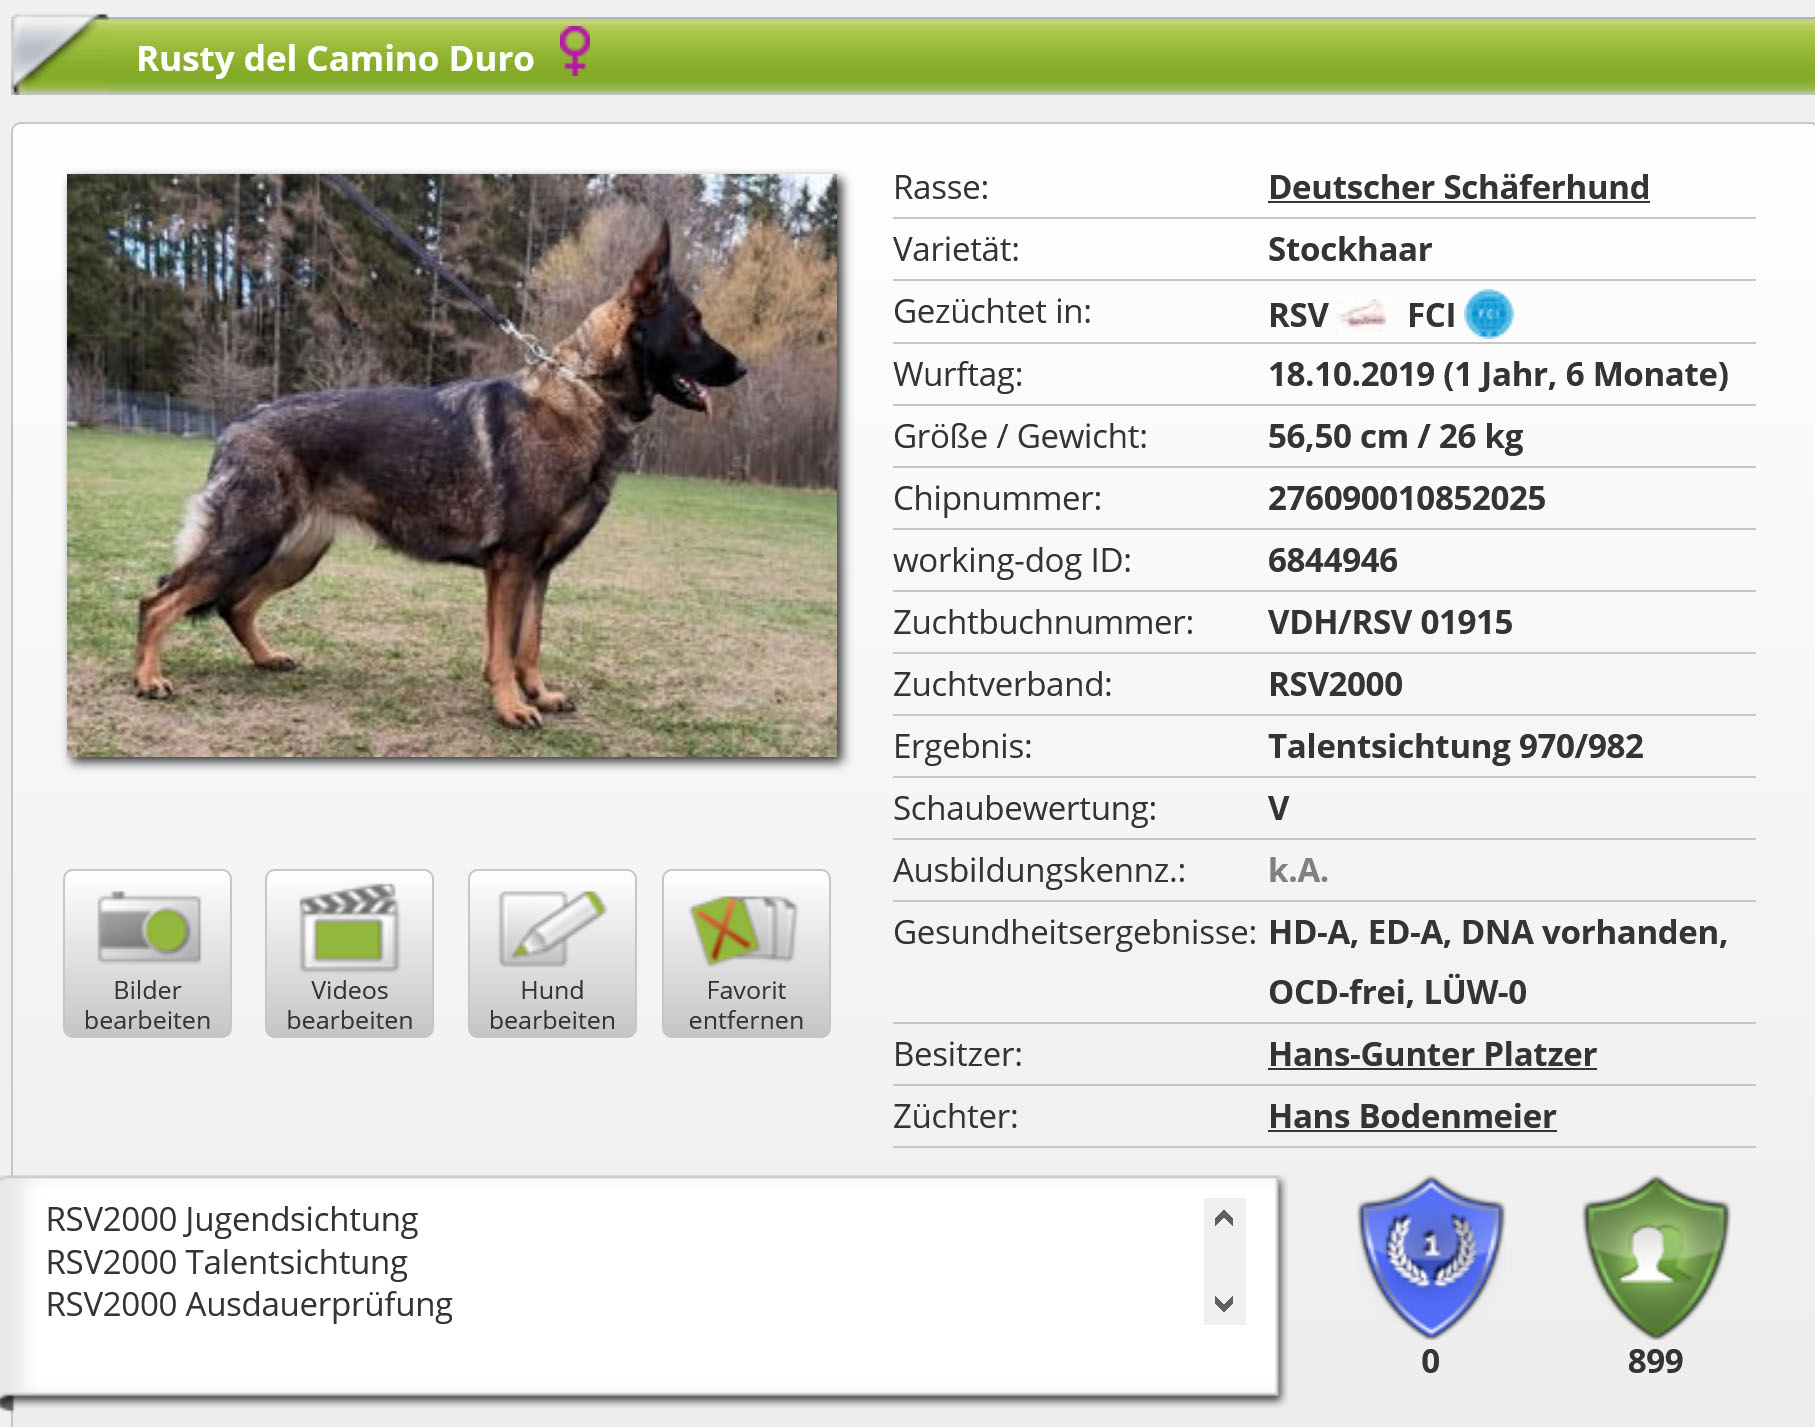Viewport: 1815px width, 1427px height.
Task: Click the green user profile shield
Action: tap(1655, 1256)
